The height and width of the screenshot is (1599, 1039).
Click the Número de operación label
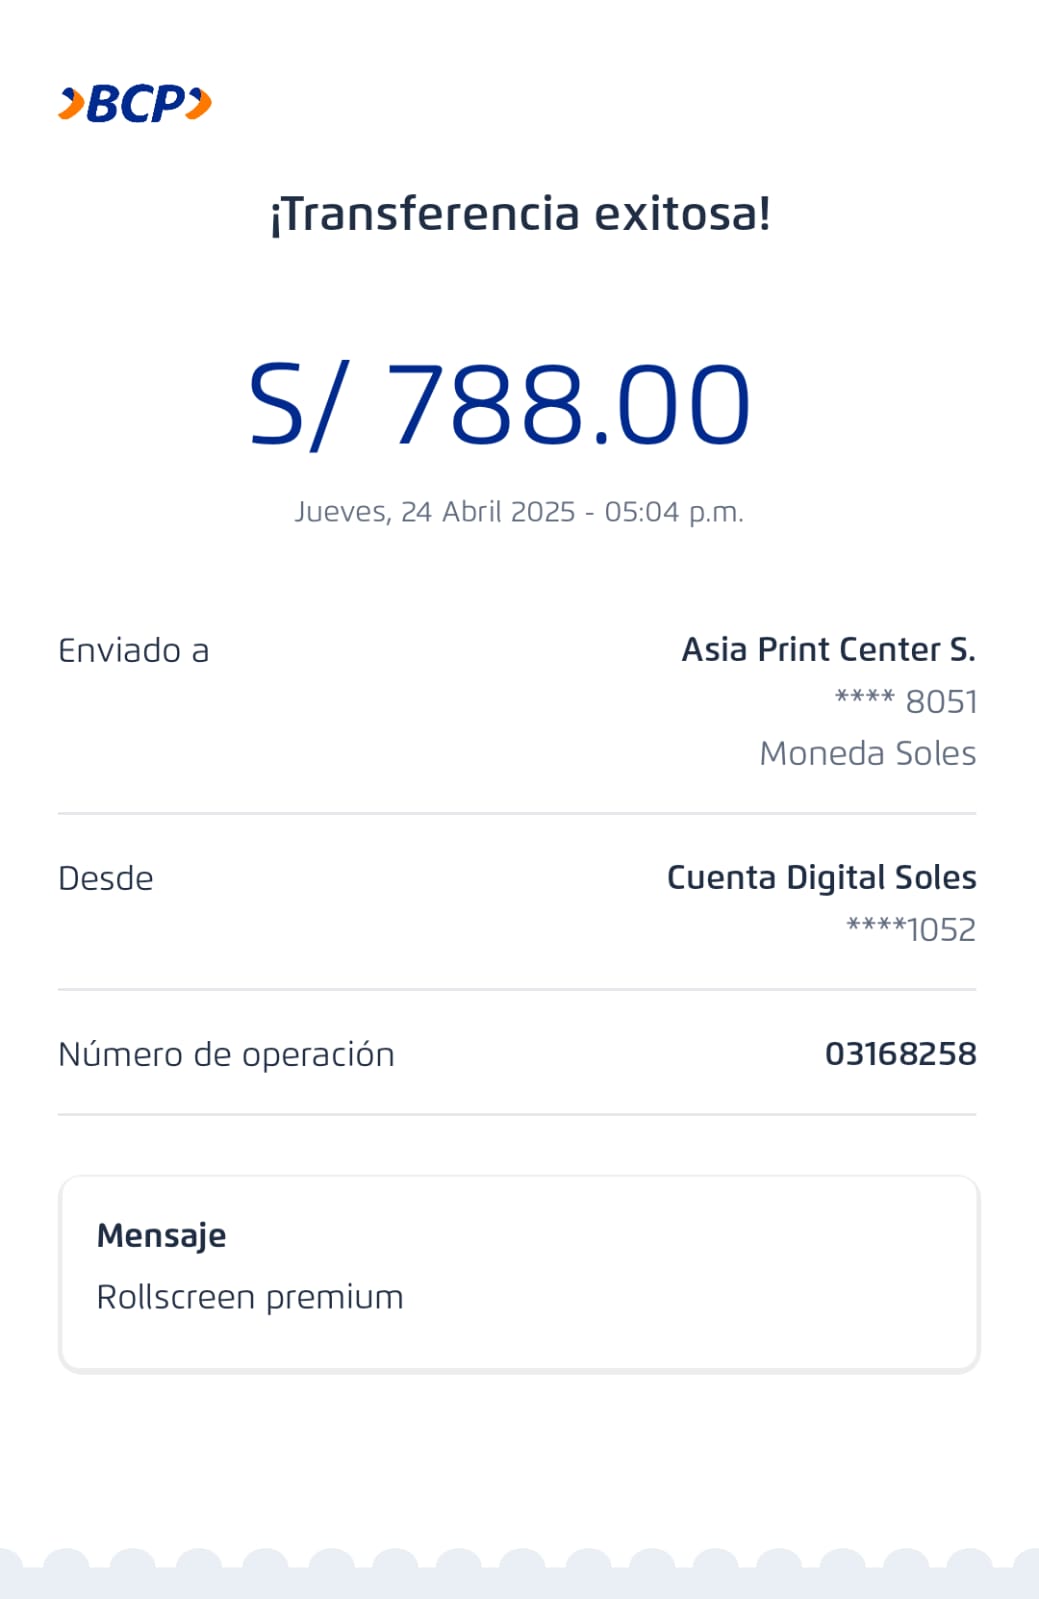pyautogui.click(x=226, y=1055)
